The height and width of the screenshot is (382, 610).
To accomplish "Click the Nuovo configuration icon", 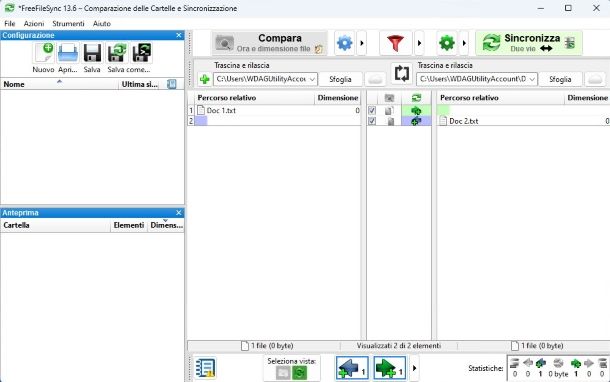I will pyautogui.click(x=44, y=53).
